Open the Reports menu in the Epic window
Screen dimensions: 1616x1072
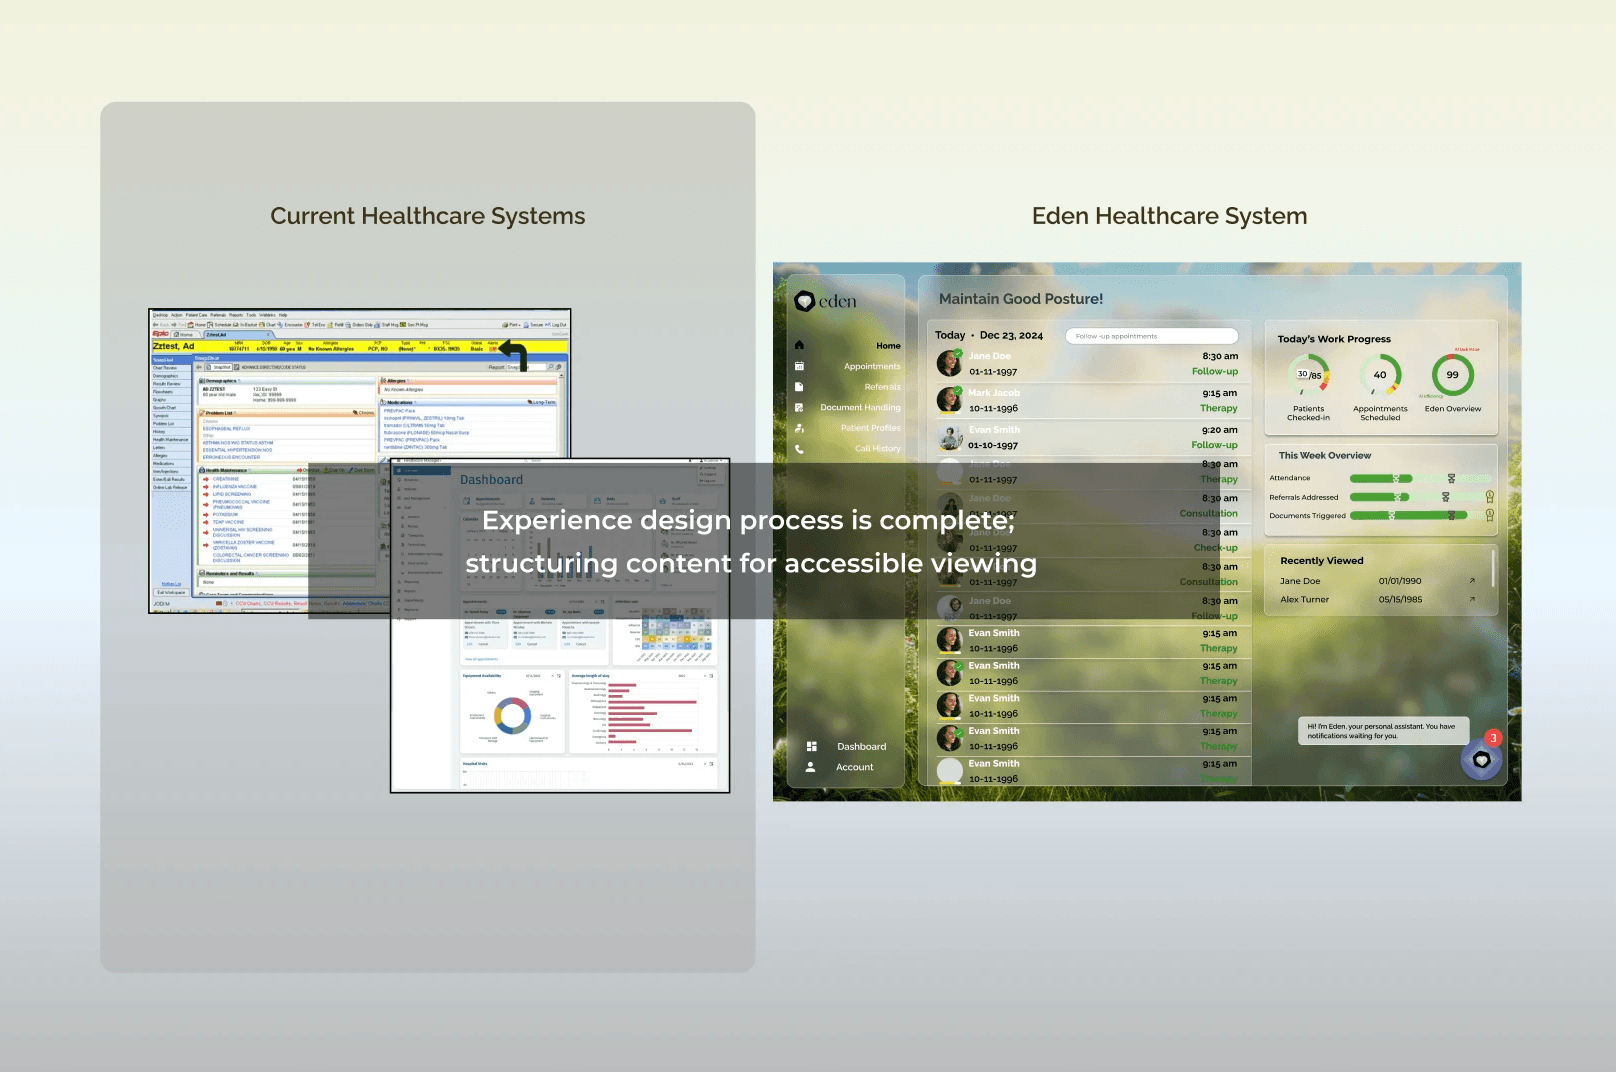point(236,315)
